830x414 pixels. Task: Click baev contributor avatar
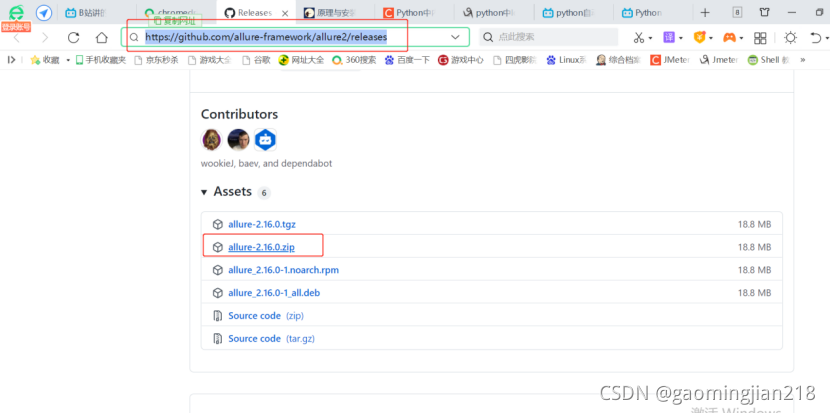tap(238, 140)
